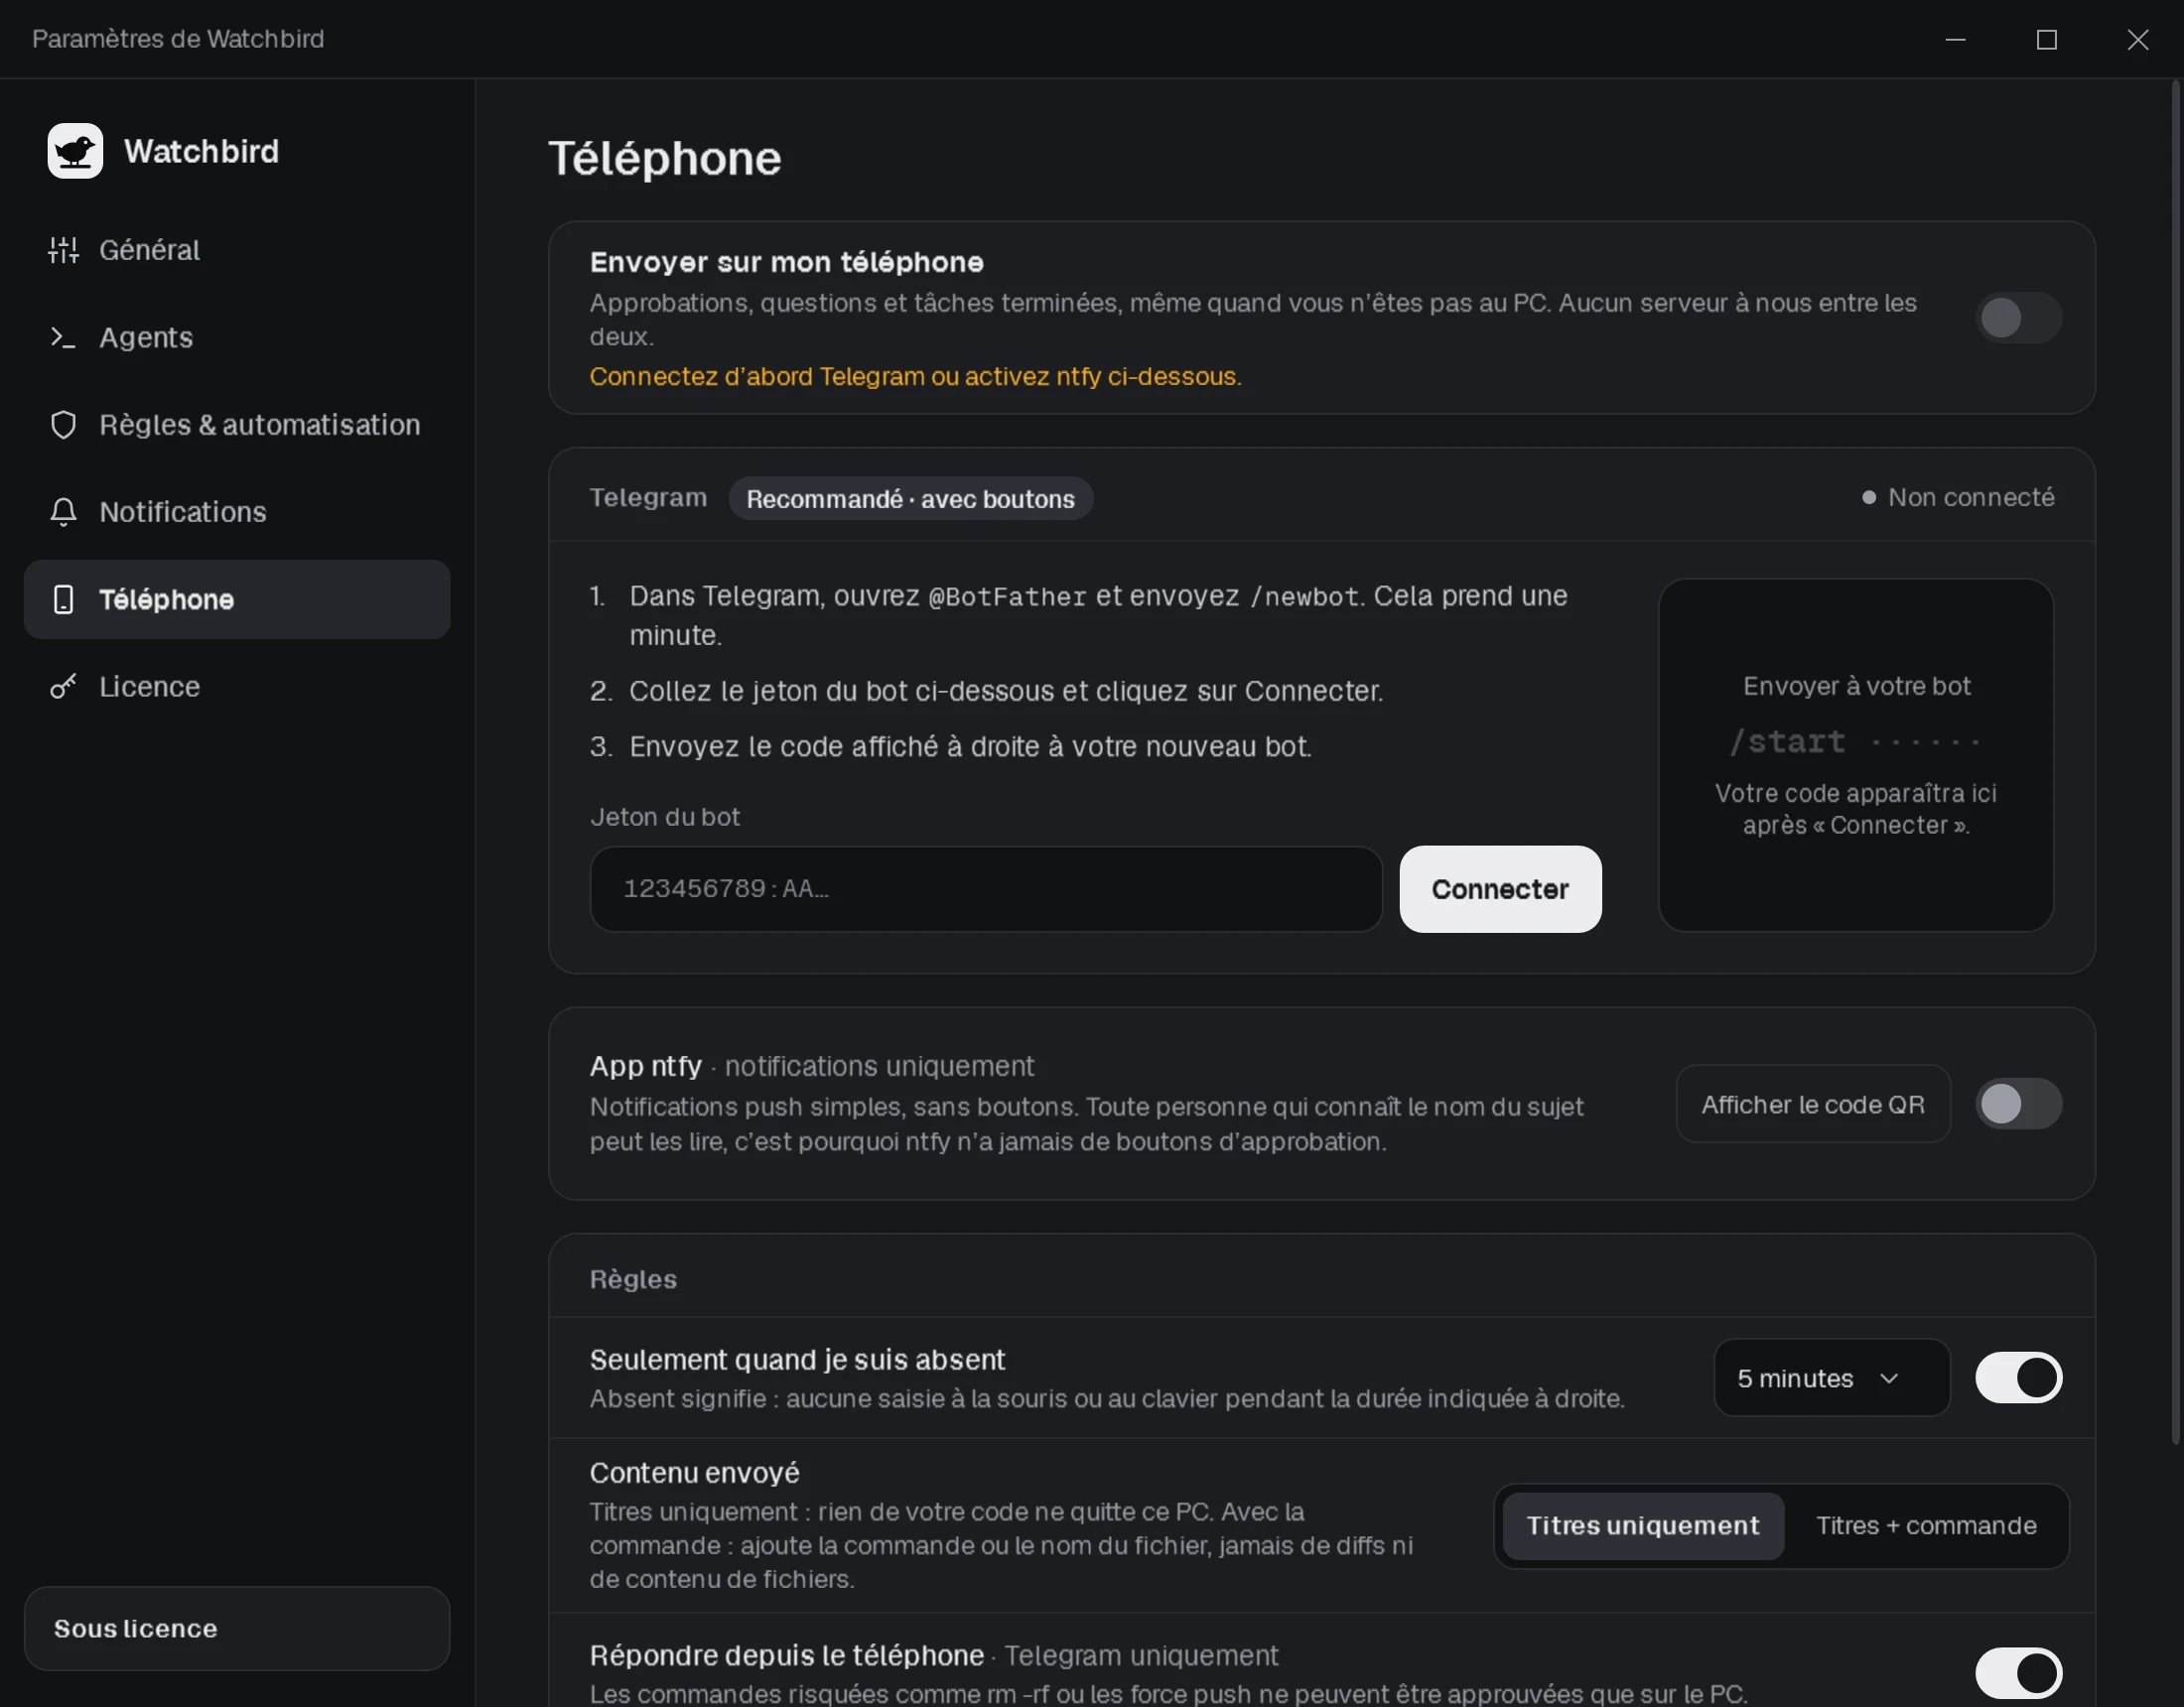Click the Watchbird bird logo icon
This screenshot has width=2184, height=1707.
75,151
